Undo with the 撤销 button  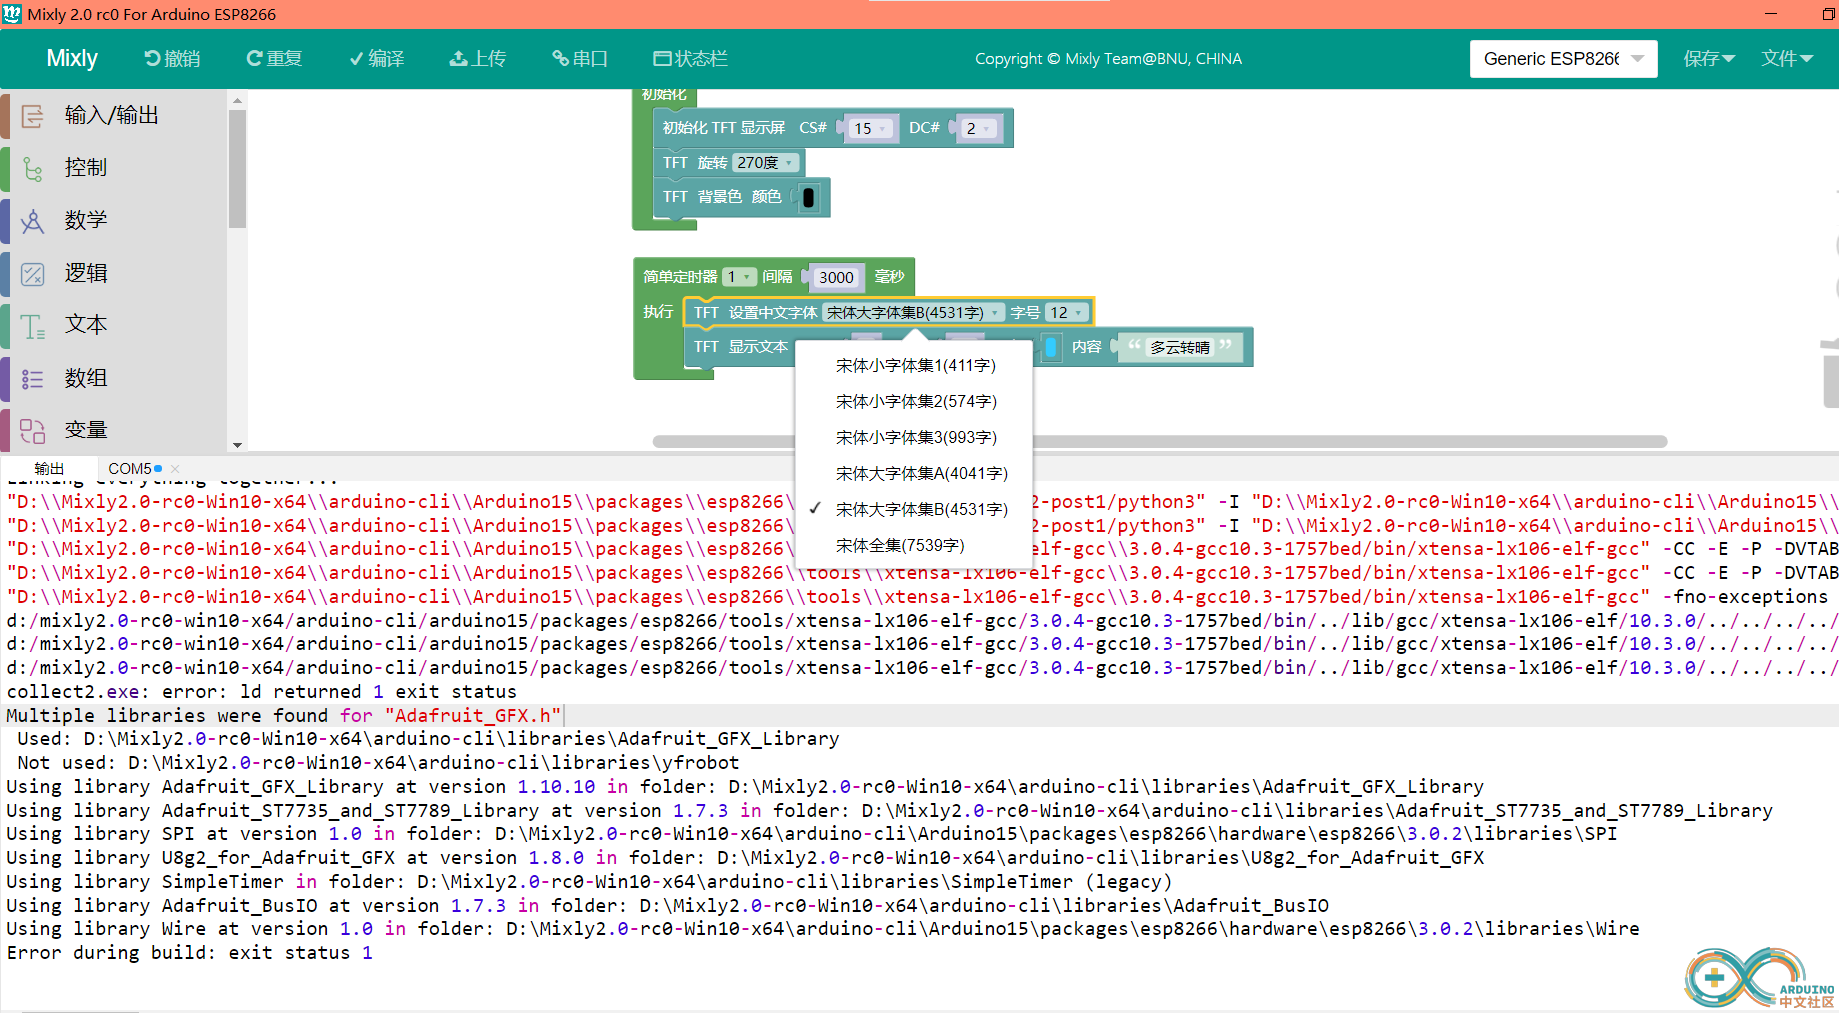pyautogui.click(x=172, y=59)
